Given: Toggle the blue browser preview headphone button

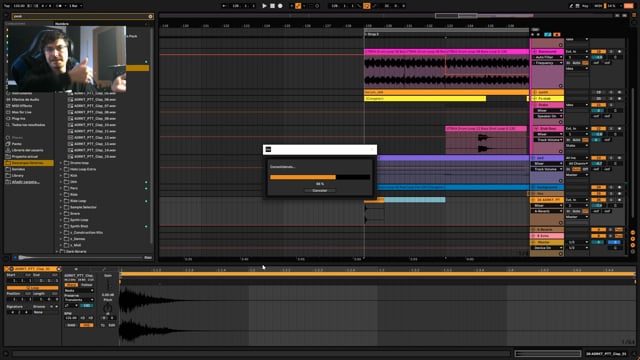Looking at the screenshot, I should click(x=15, y=258).
